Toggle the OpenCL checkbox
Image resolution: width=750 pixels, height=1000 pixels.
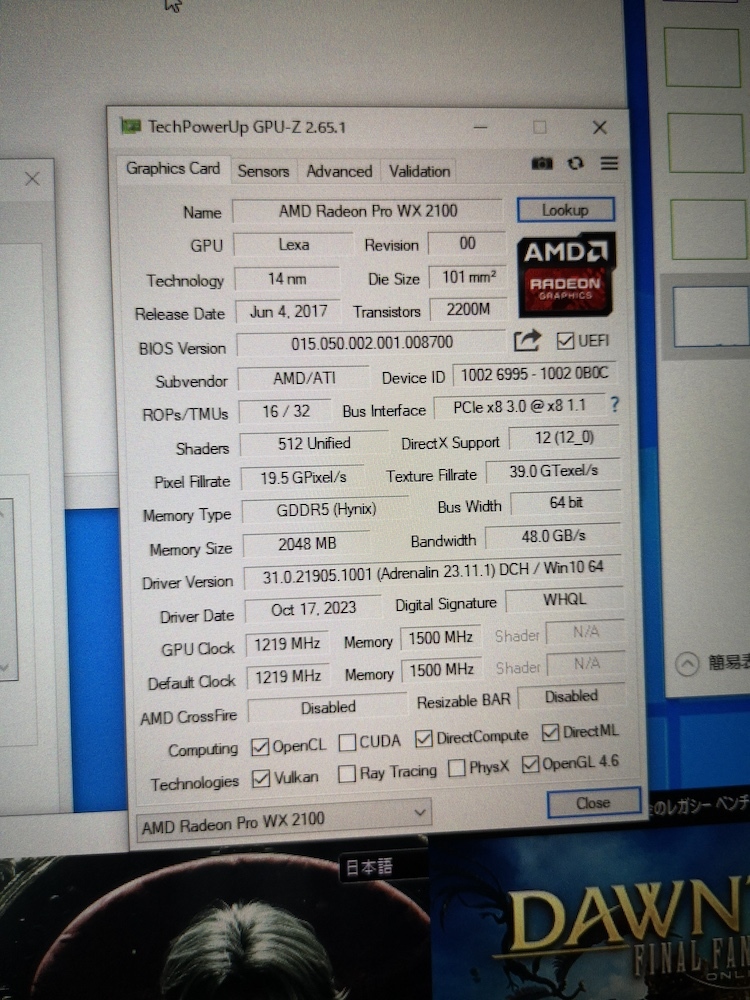(x=260, y=747)
